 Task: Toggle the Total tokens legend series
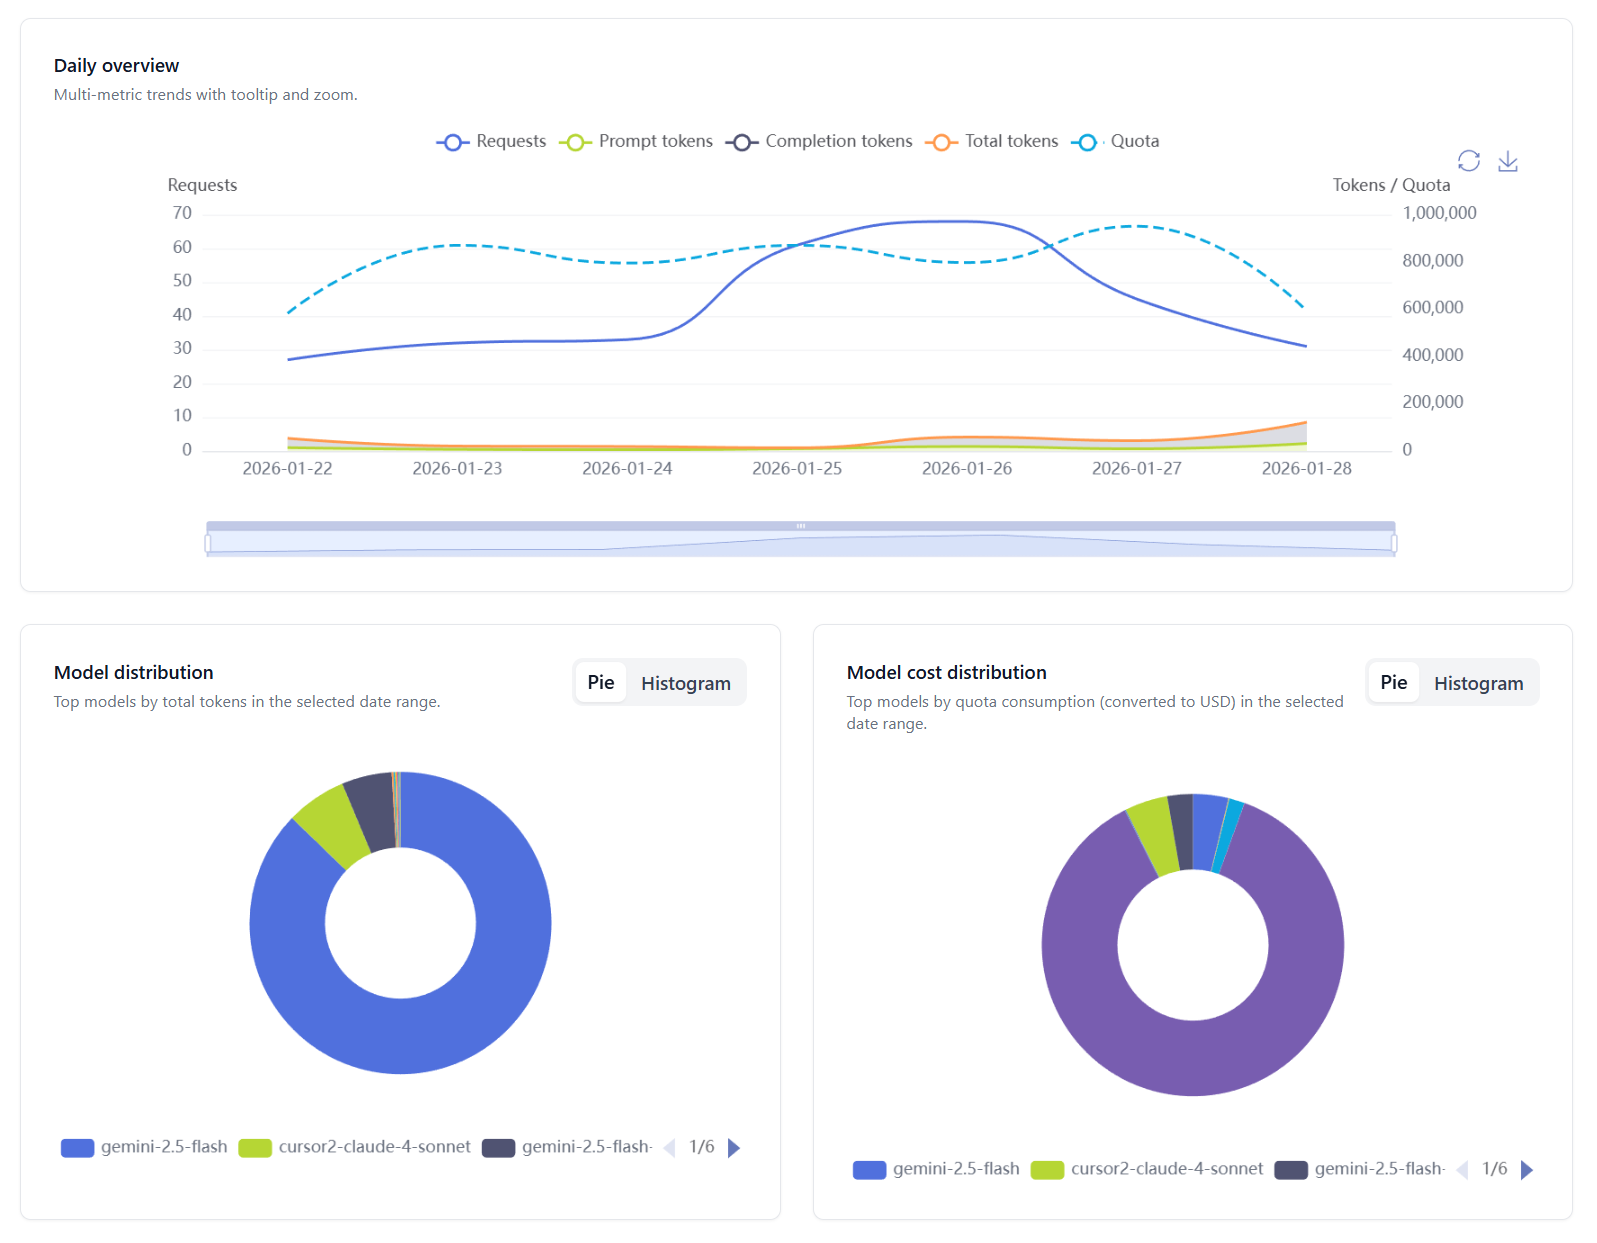point(992,142)
